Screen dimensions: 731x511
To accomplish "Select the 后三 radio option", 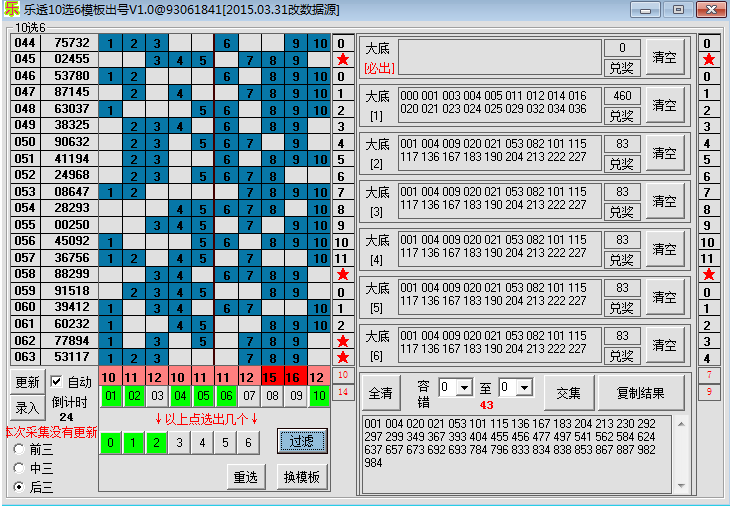I will tap(19, 487).
